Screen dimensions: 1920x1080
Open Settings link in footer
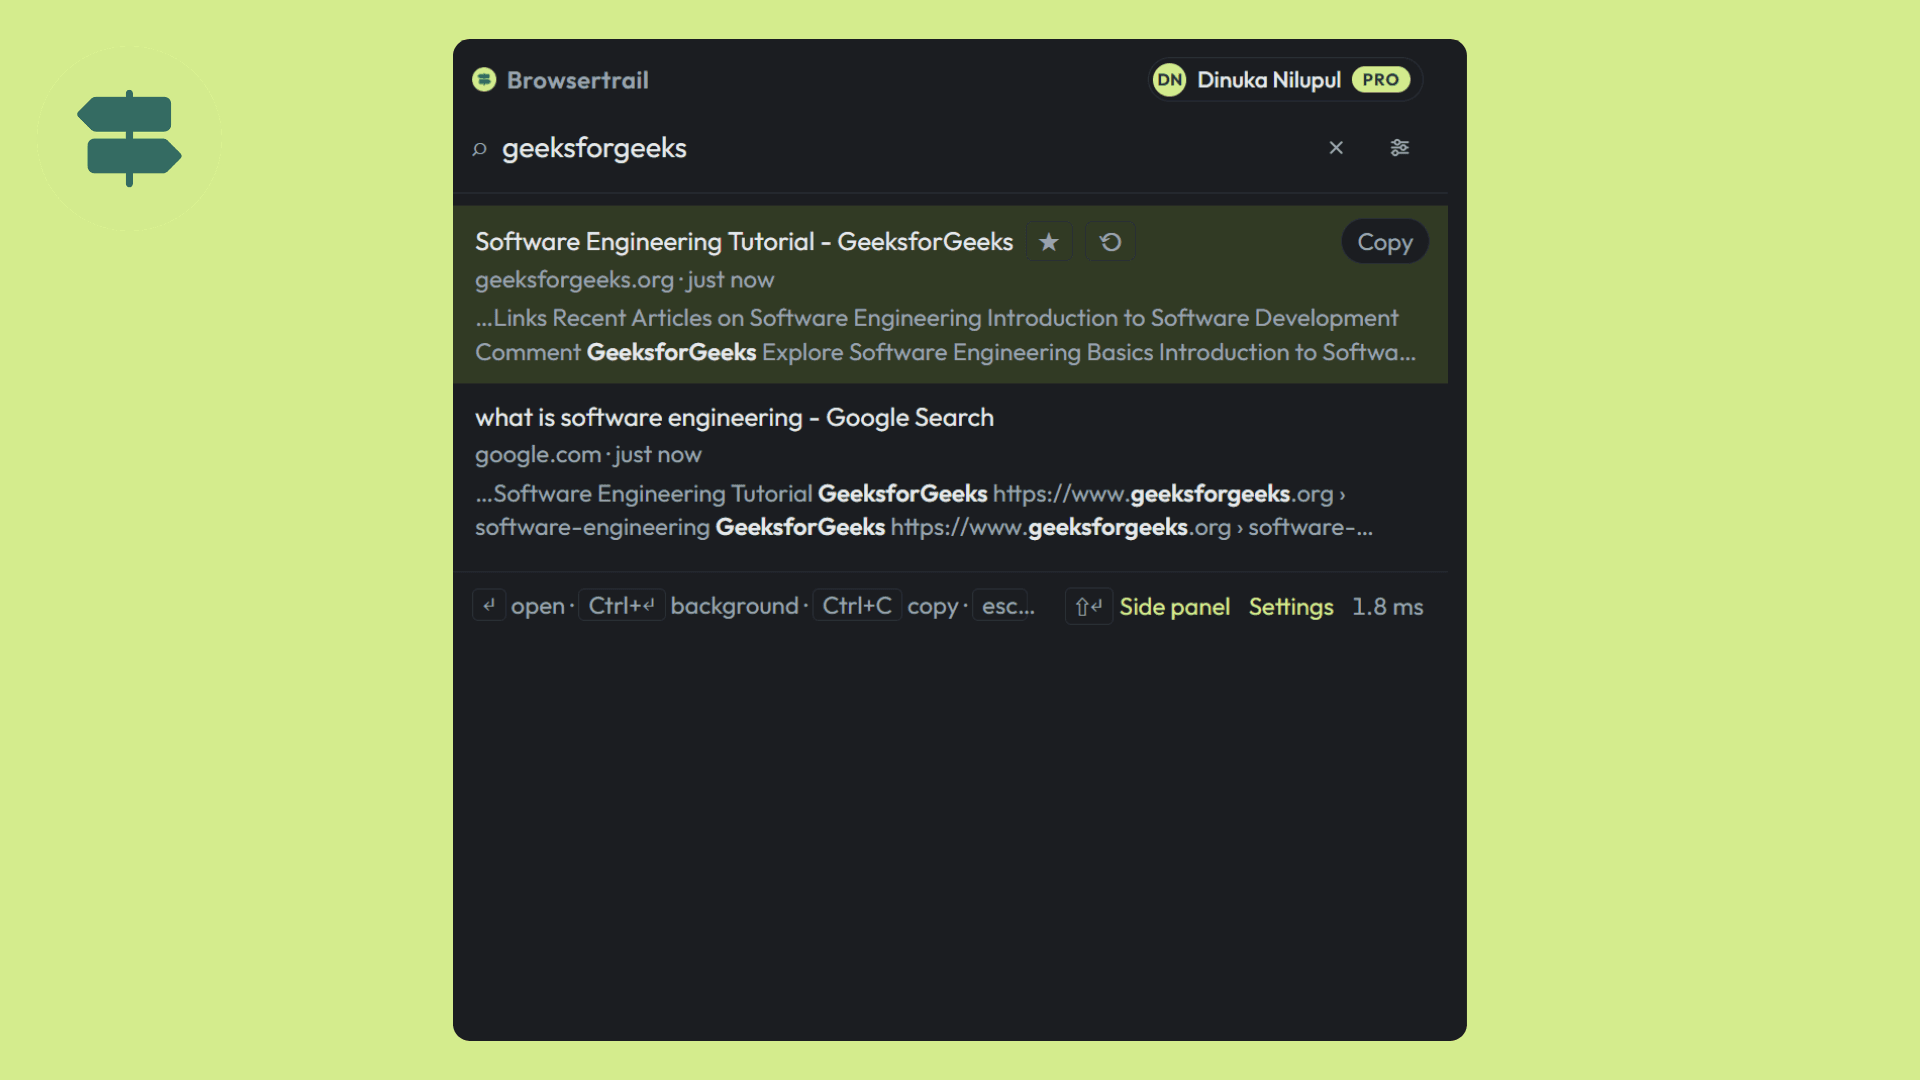point(1291,607)
